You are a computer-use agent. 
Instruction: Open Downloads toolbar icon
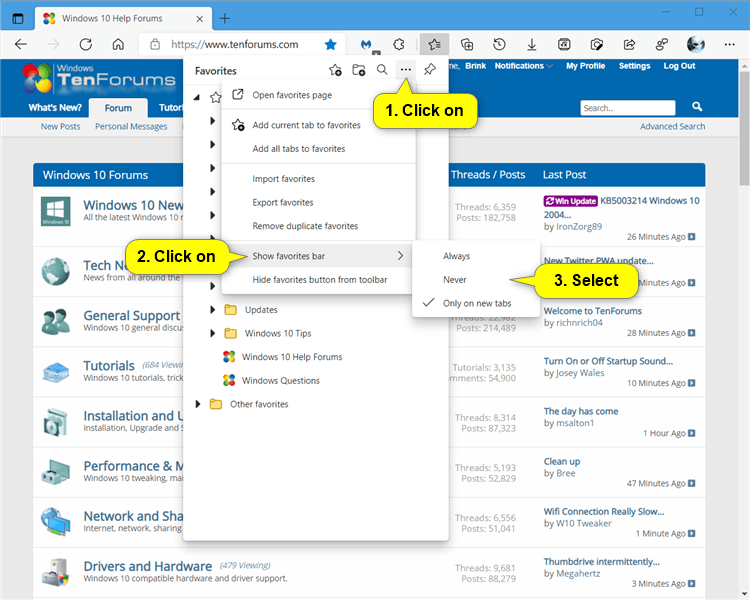(531, 44)
